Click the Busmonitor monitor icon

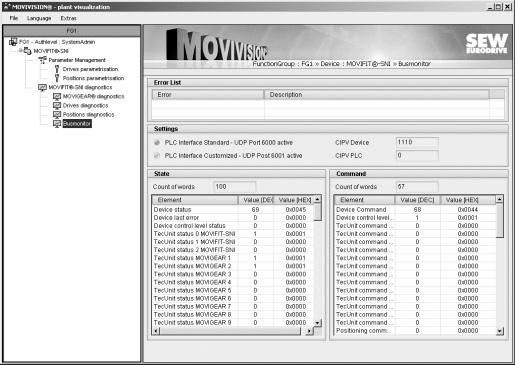[57, 124]
